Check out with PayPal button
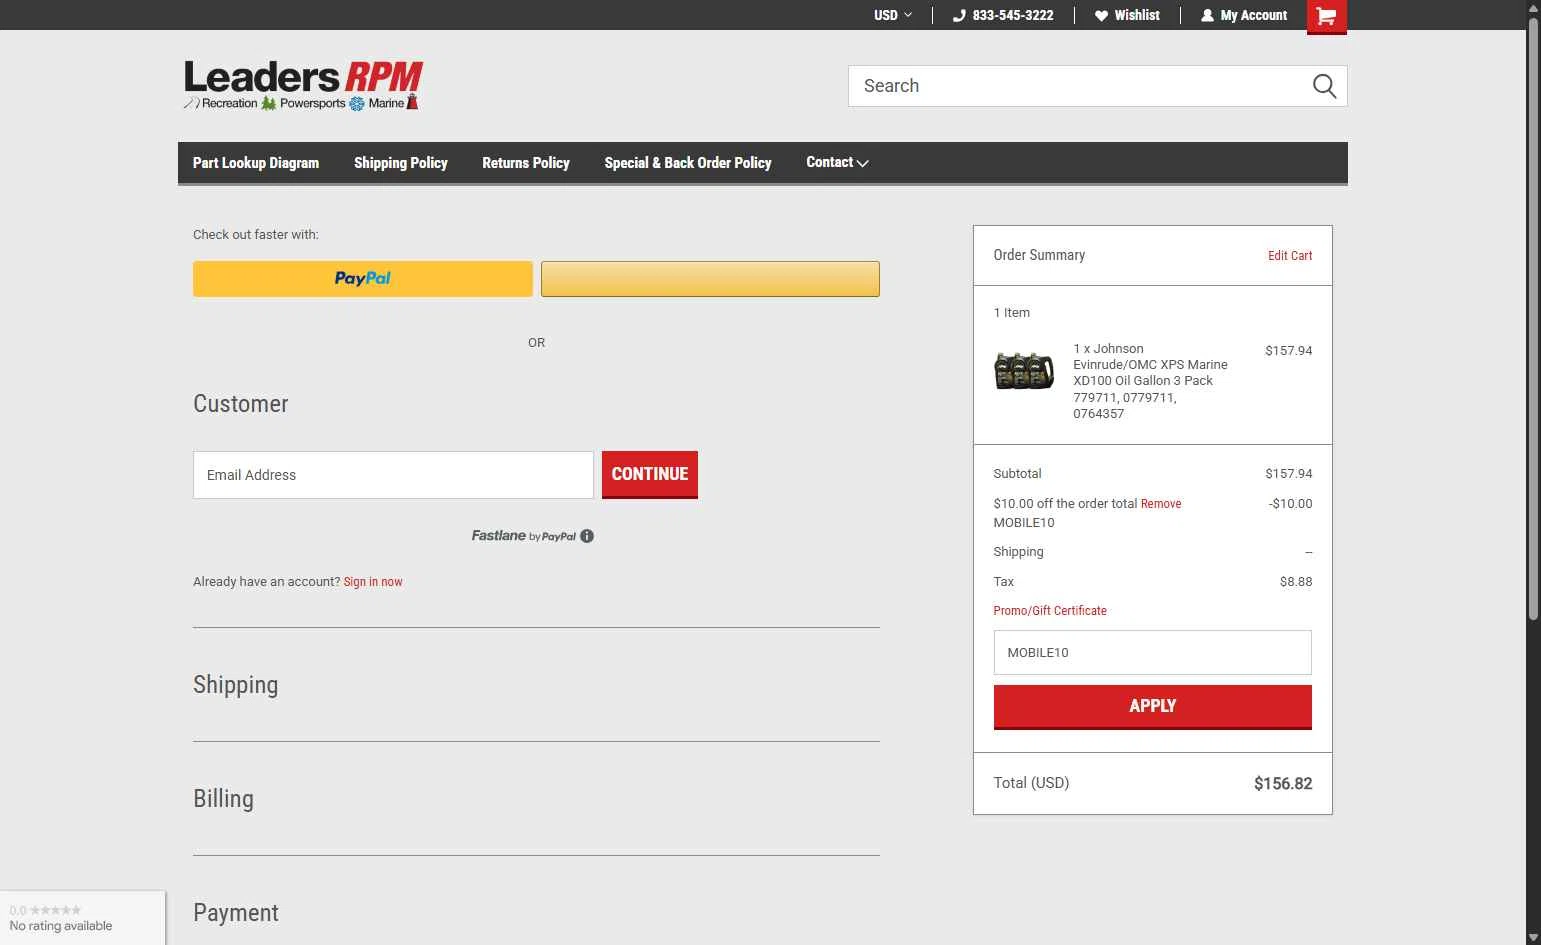1541x945 pixels. pyautogui.click(x=363, y=279)
